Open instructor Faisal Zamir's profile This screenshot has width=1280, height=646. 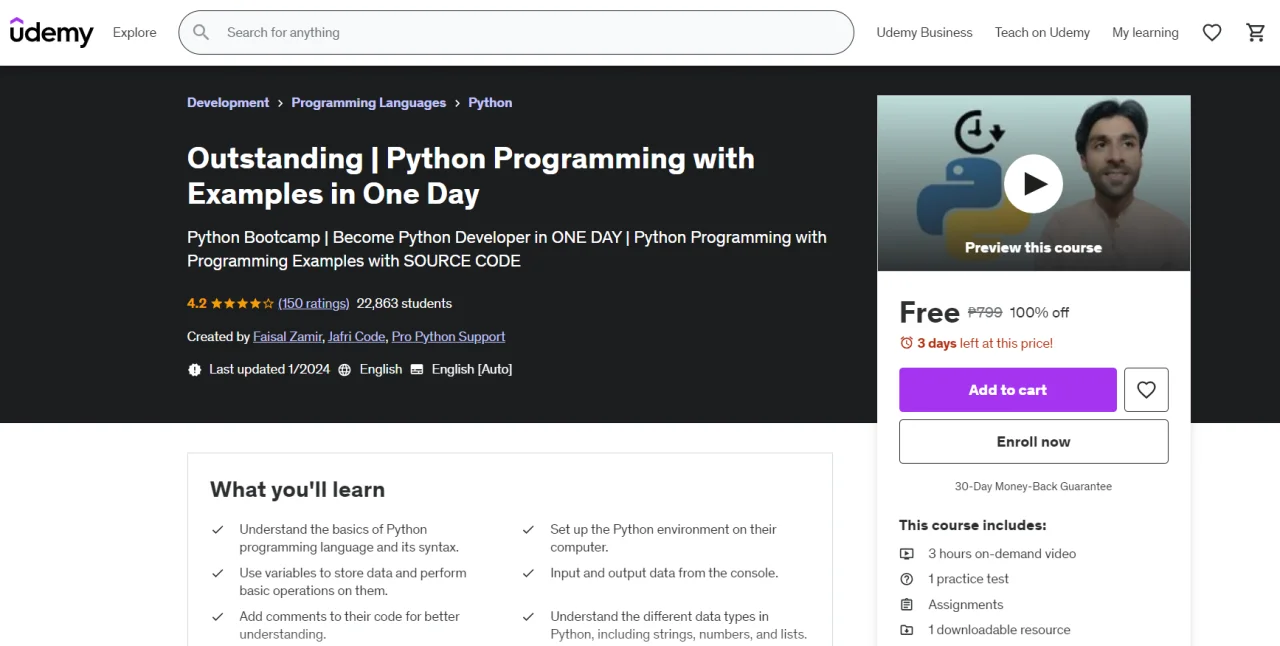288,337
